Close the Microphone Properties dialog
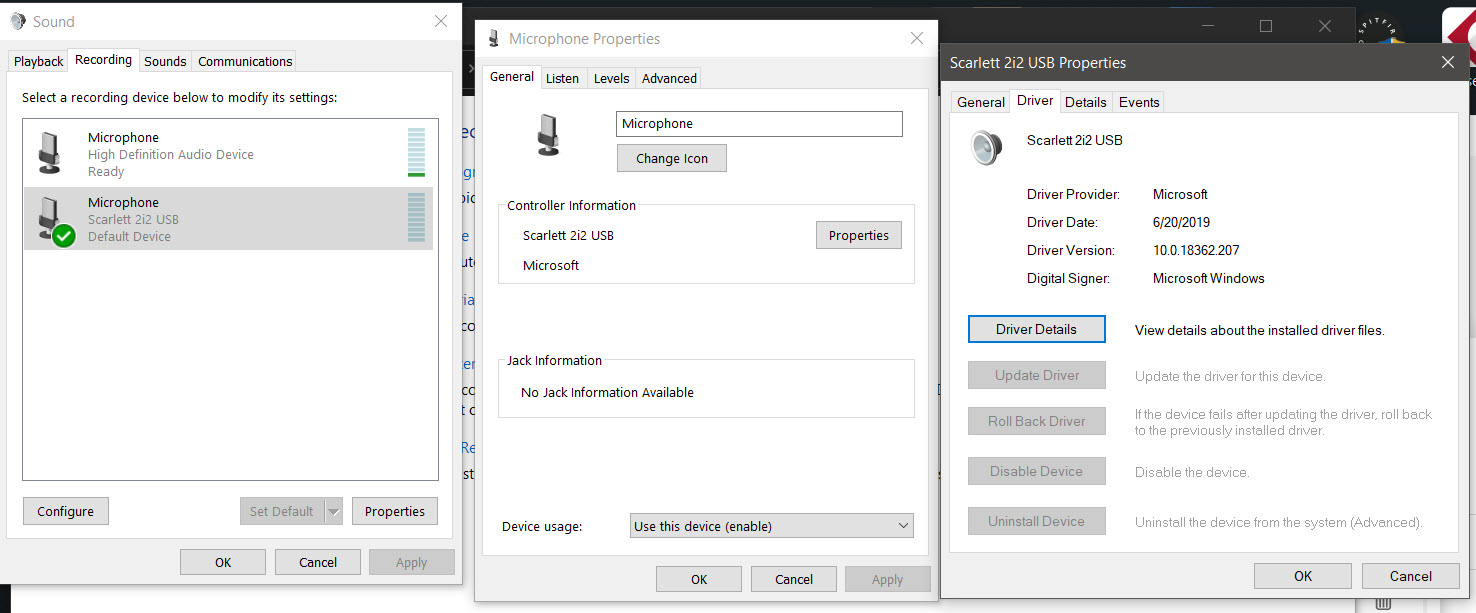The image size is (1476, 613). (x=917, y=39)
